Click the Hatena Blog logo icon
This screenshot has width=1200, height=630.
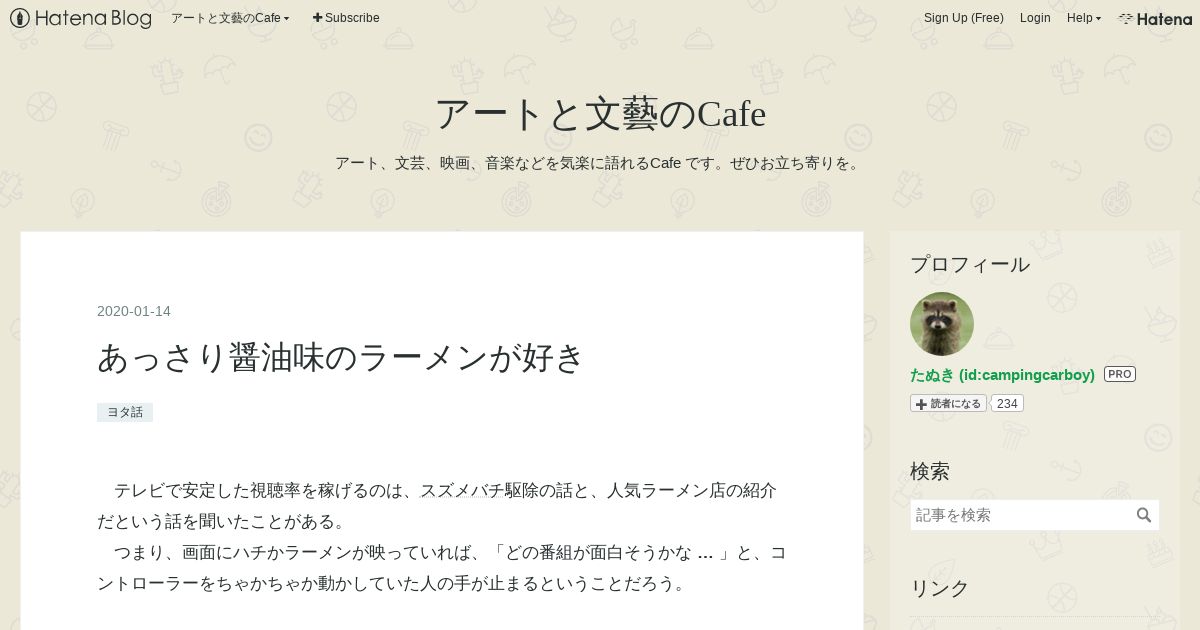20,18
